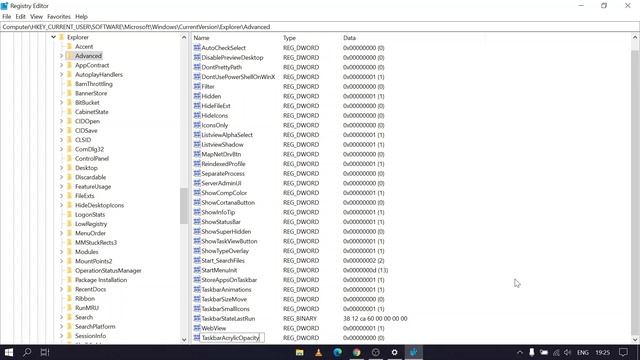Screen dimensions: 640x360
Task: Expand the BitBucket key
Action: pyautogui.click(x=61, y=102)
